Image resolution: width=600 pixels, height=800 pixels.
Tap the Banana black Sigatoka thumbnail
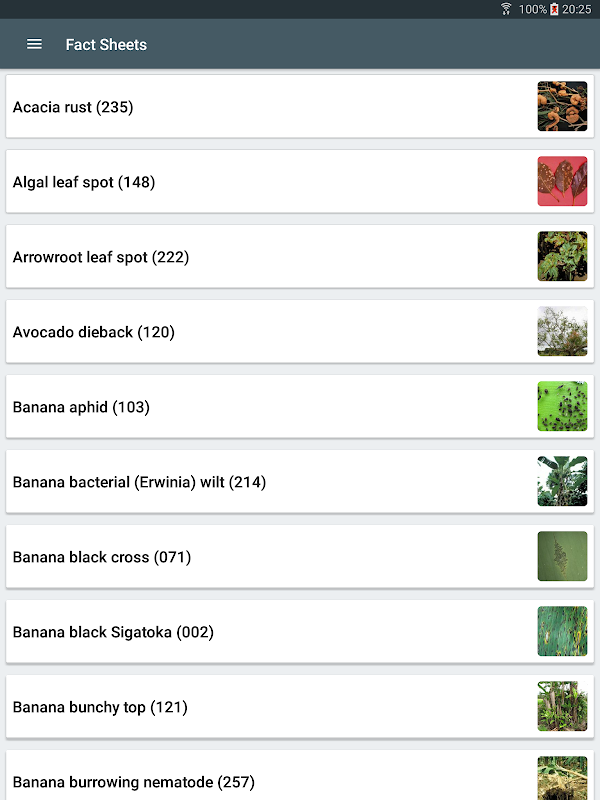(562, 631)
